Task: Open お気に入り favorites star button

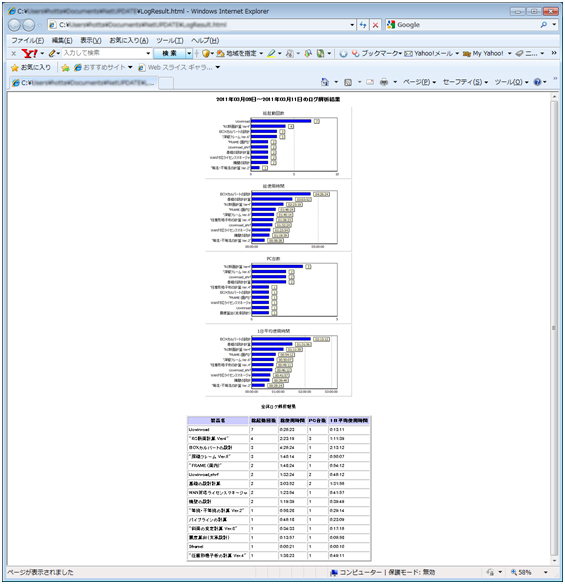Action: [x=31, y=67]
